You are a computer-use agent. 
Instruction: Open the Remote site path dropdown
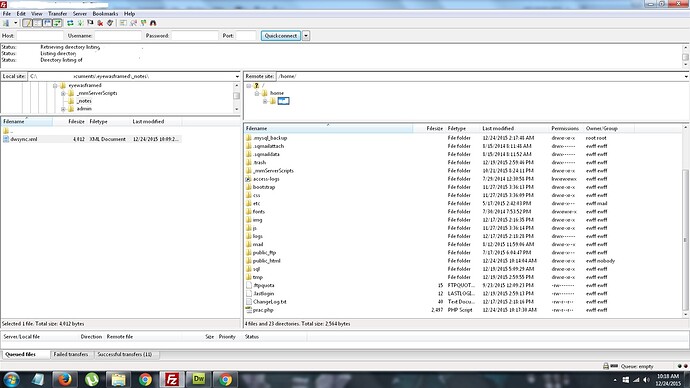click(x=686, y=77)
